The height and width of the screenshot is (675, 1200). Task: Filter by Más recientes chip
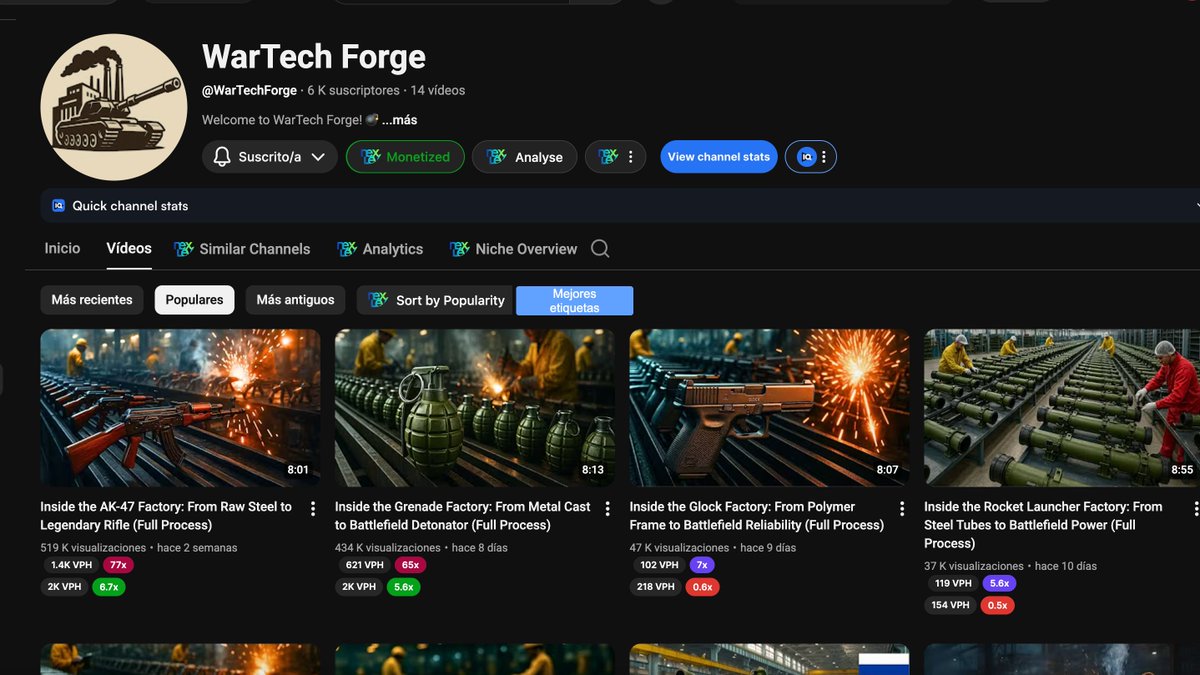pyautogui.click(x=92, y=300)
